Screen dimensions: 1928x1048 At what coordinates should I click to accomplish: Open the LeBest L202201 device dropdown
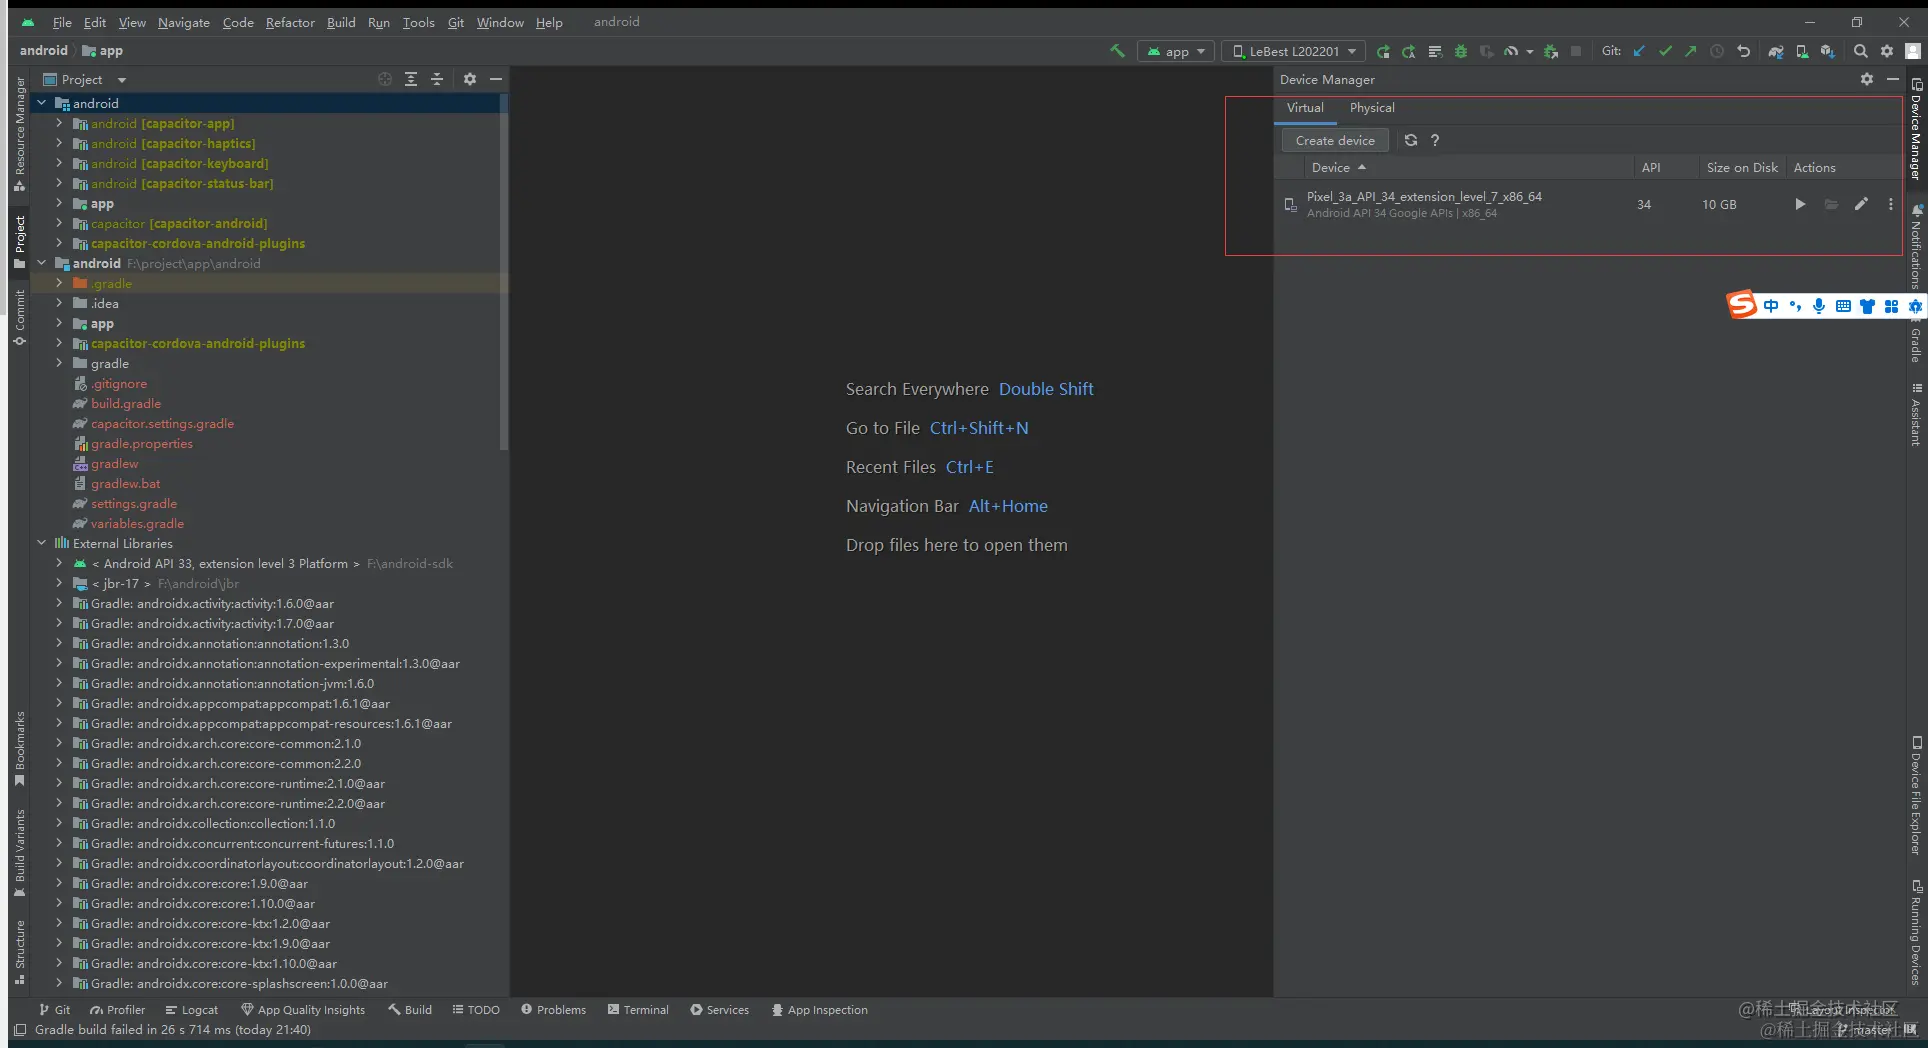(x=1293, y=51)
